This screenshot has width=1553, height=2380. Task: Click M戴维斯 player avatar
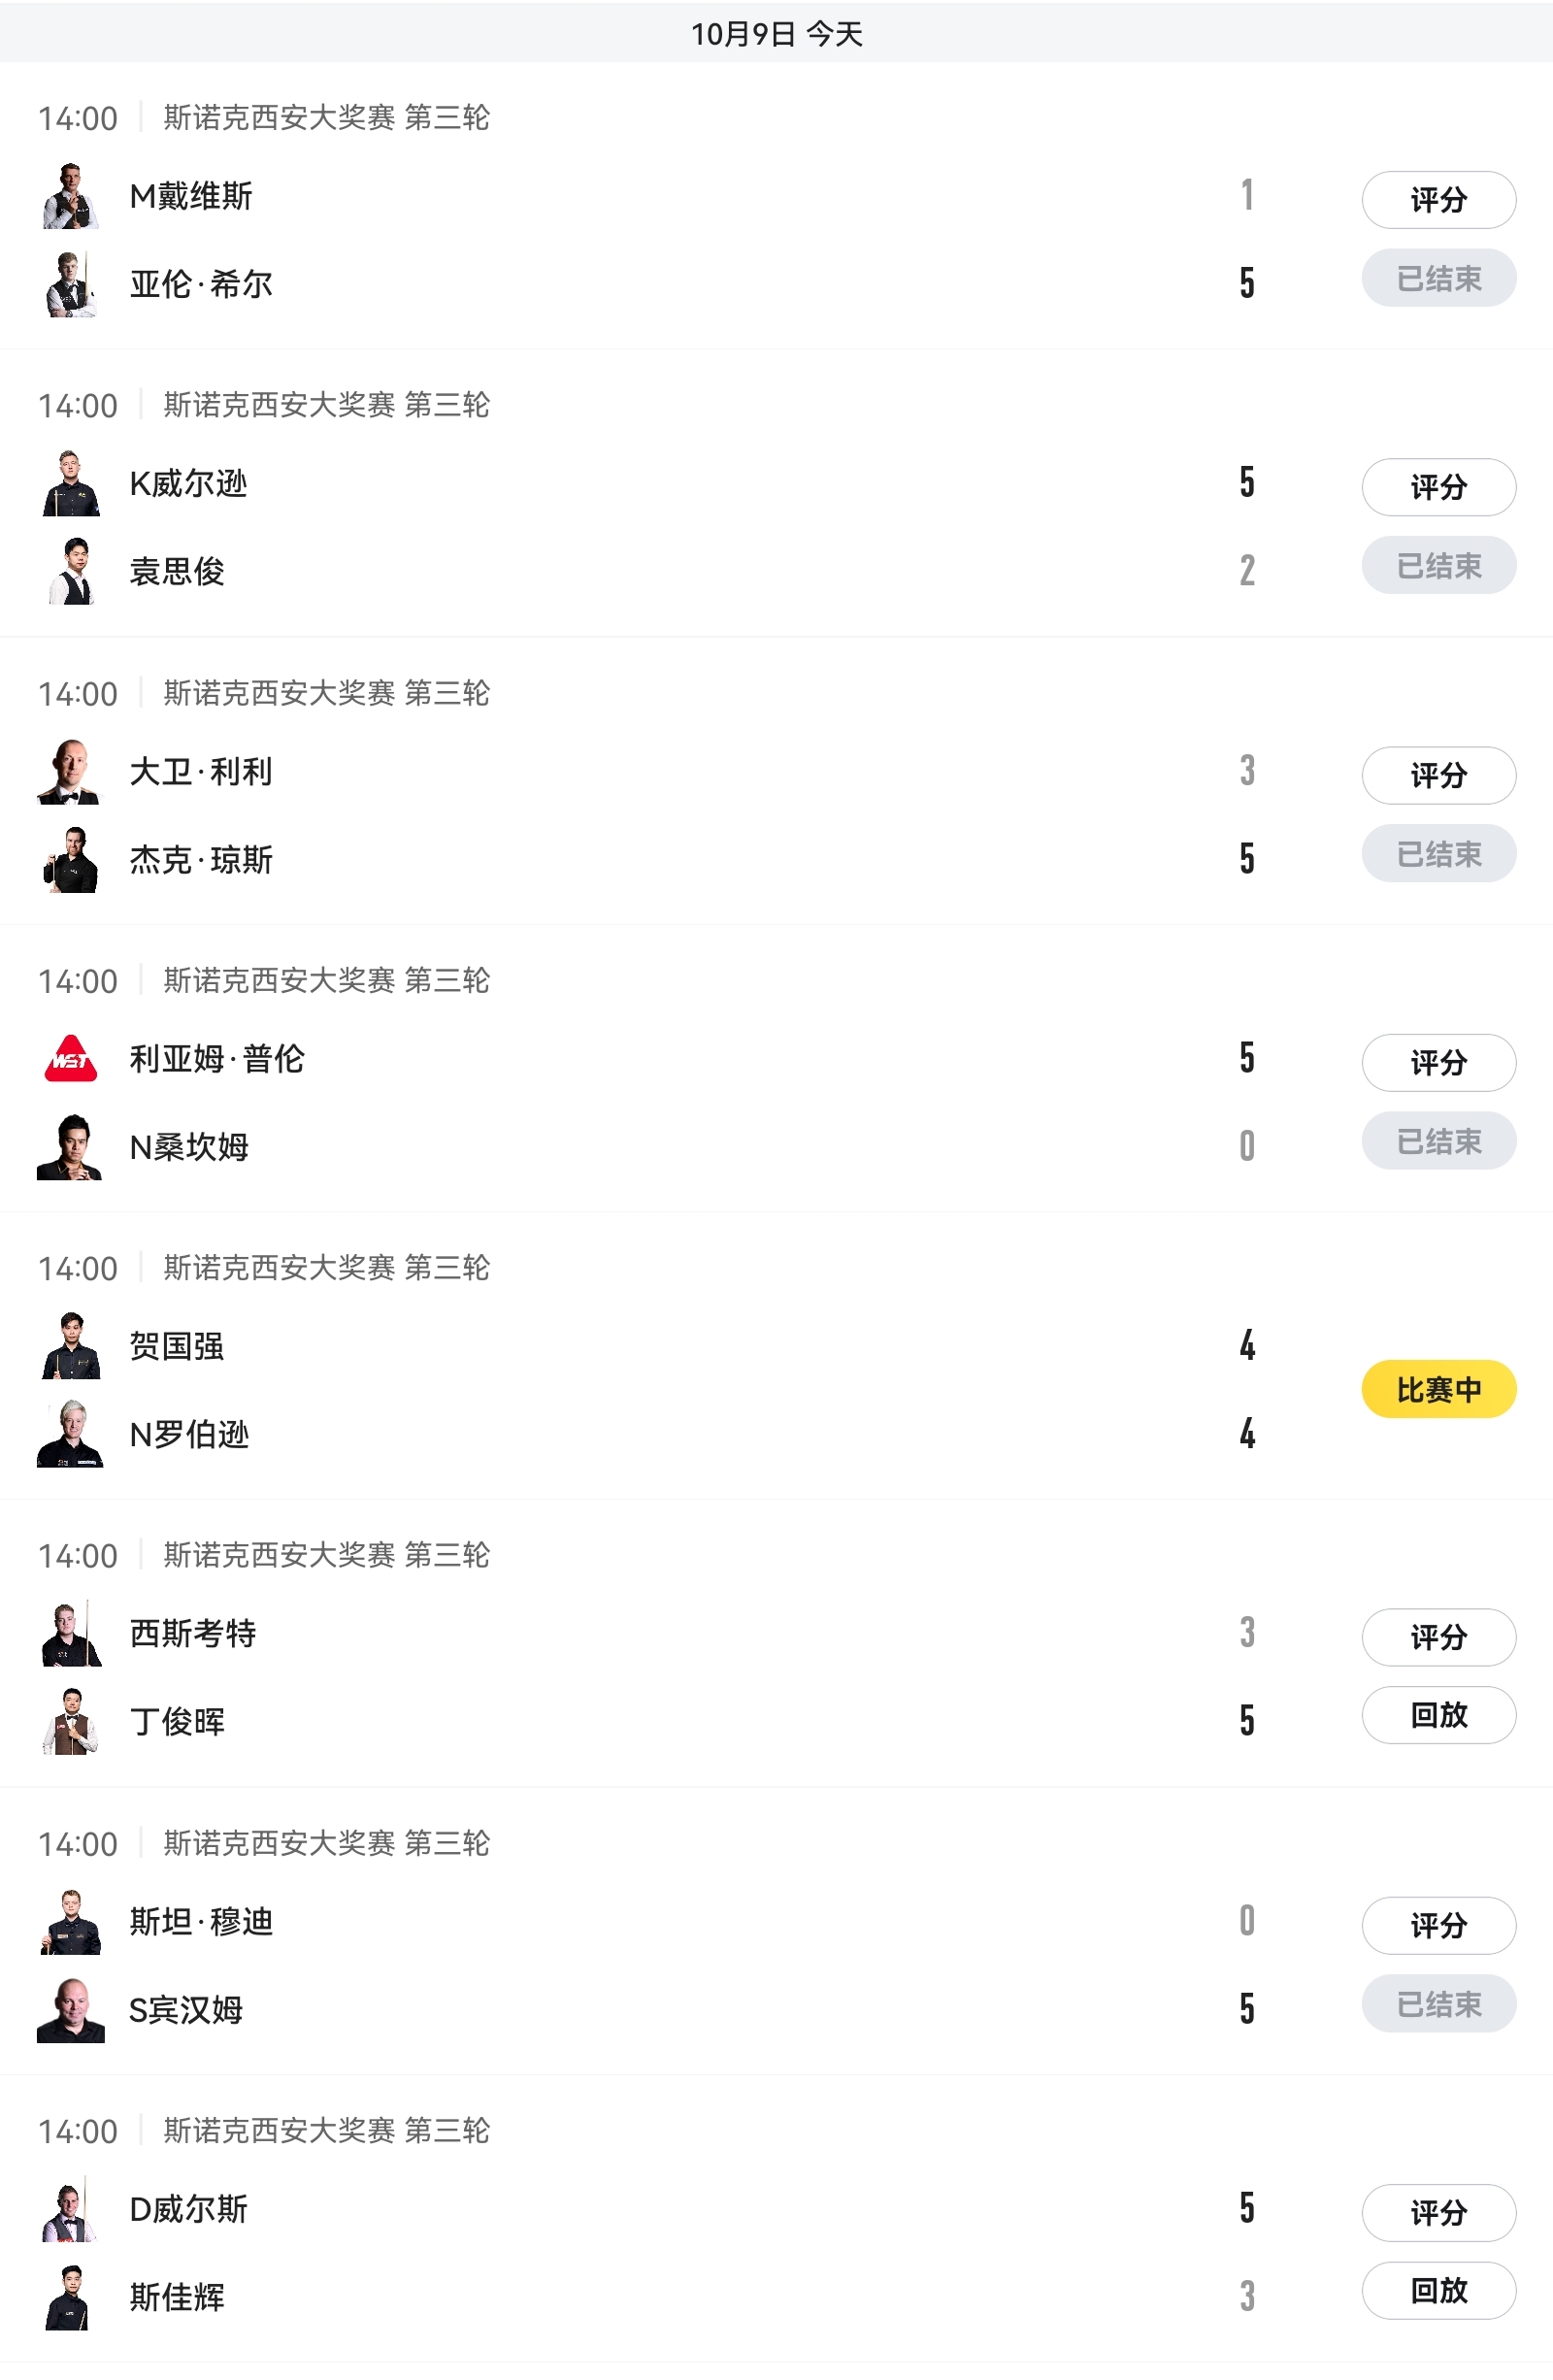point(71,196)
